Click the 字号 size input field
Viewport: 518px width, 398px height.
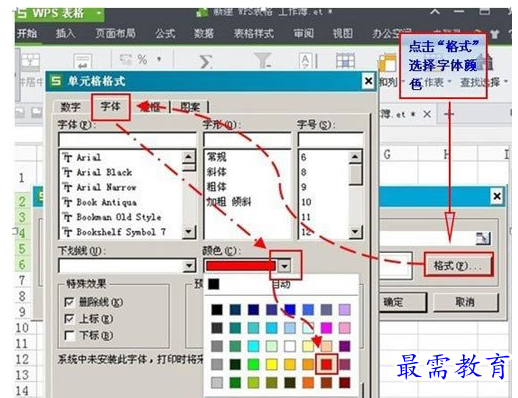(331, 140)
